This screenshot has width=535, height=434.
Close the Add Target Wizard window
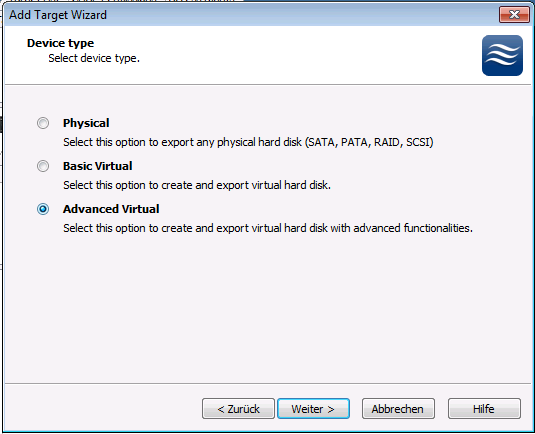coord(514,15)
